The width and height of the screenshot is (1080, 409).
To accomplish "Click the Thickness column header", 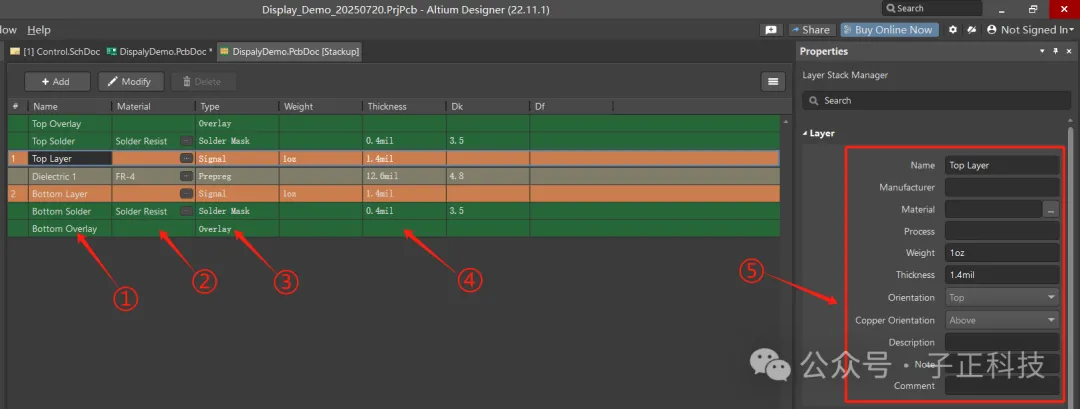I will 404,107.
